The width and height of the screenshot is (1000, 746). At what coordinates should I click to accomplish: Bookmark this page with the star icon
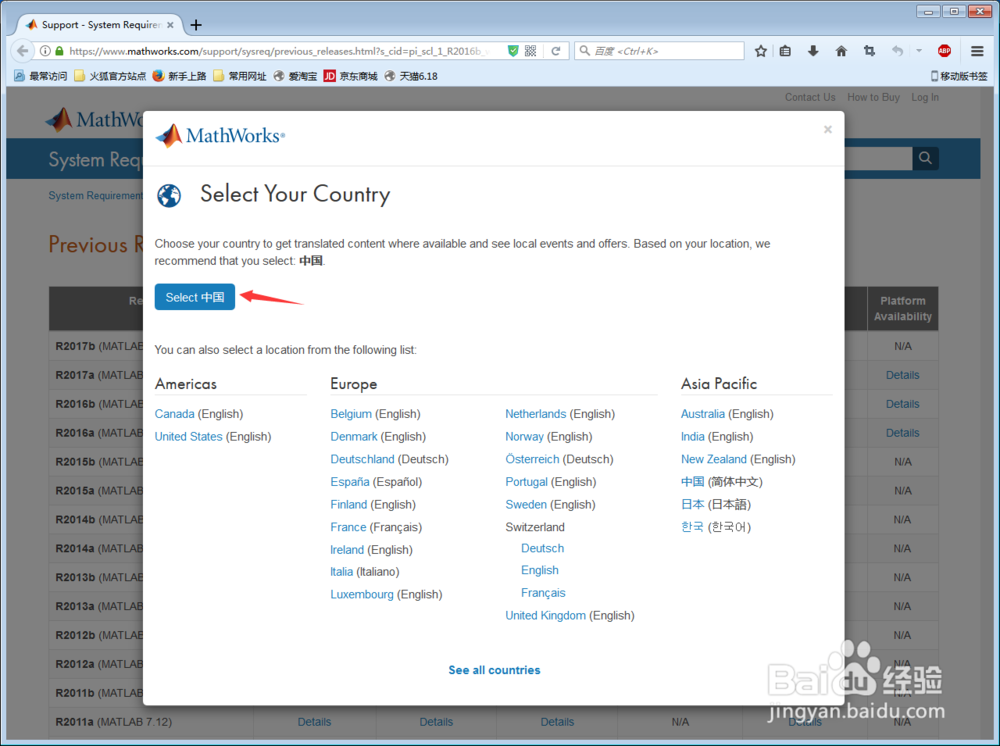click(x=760, y=51)
